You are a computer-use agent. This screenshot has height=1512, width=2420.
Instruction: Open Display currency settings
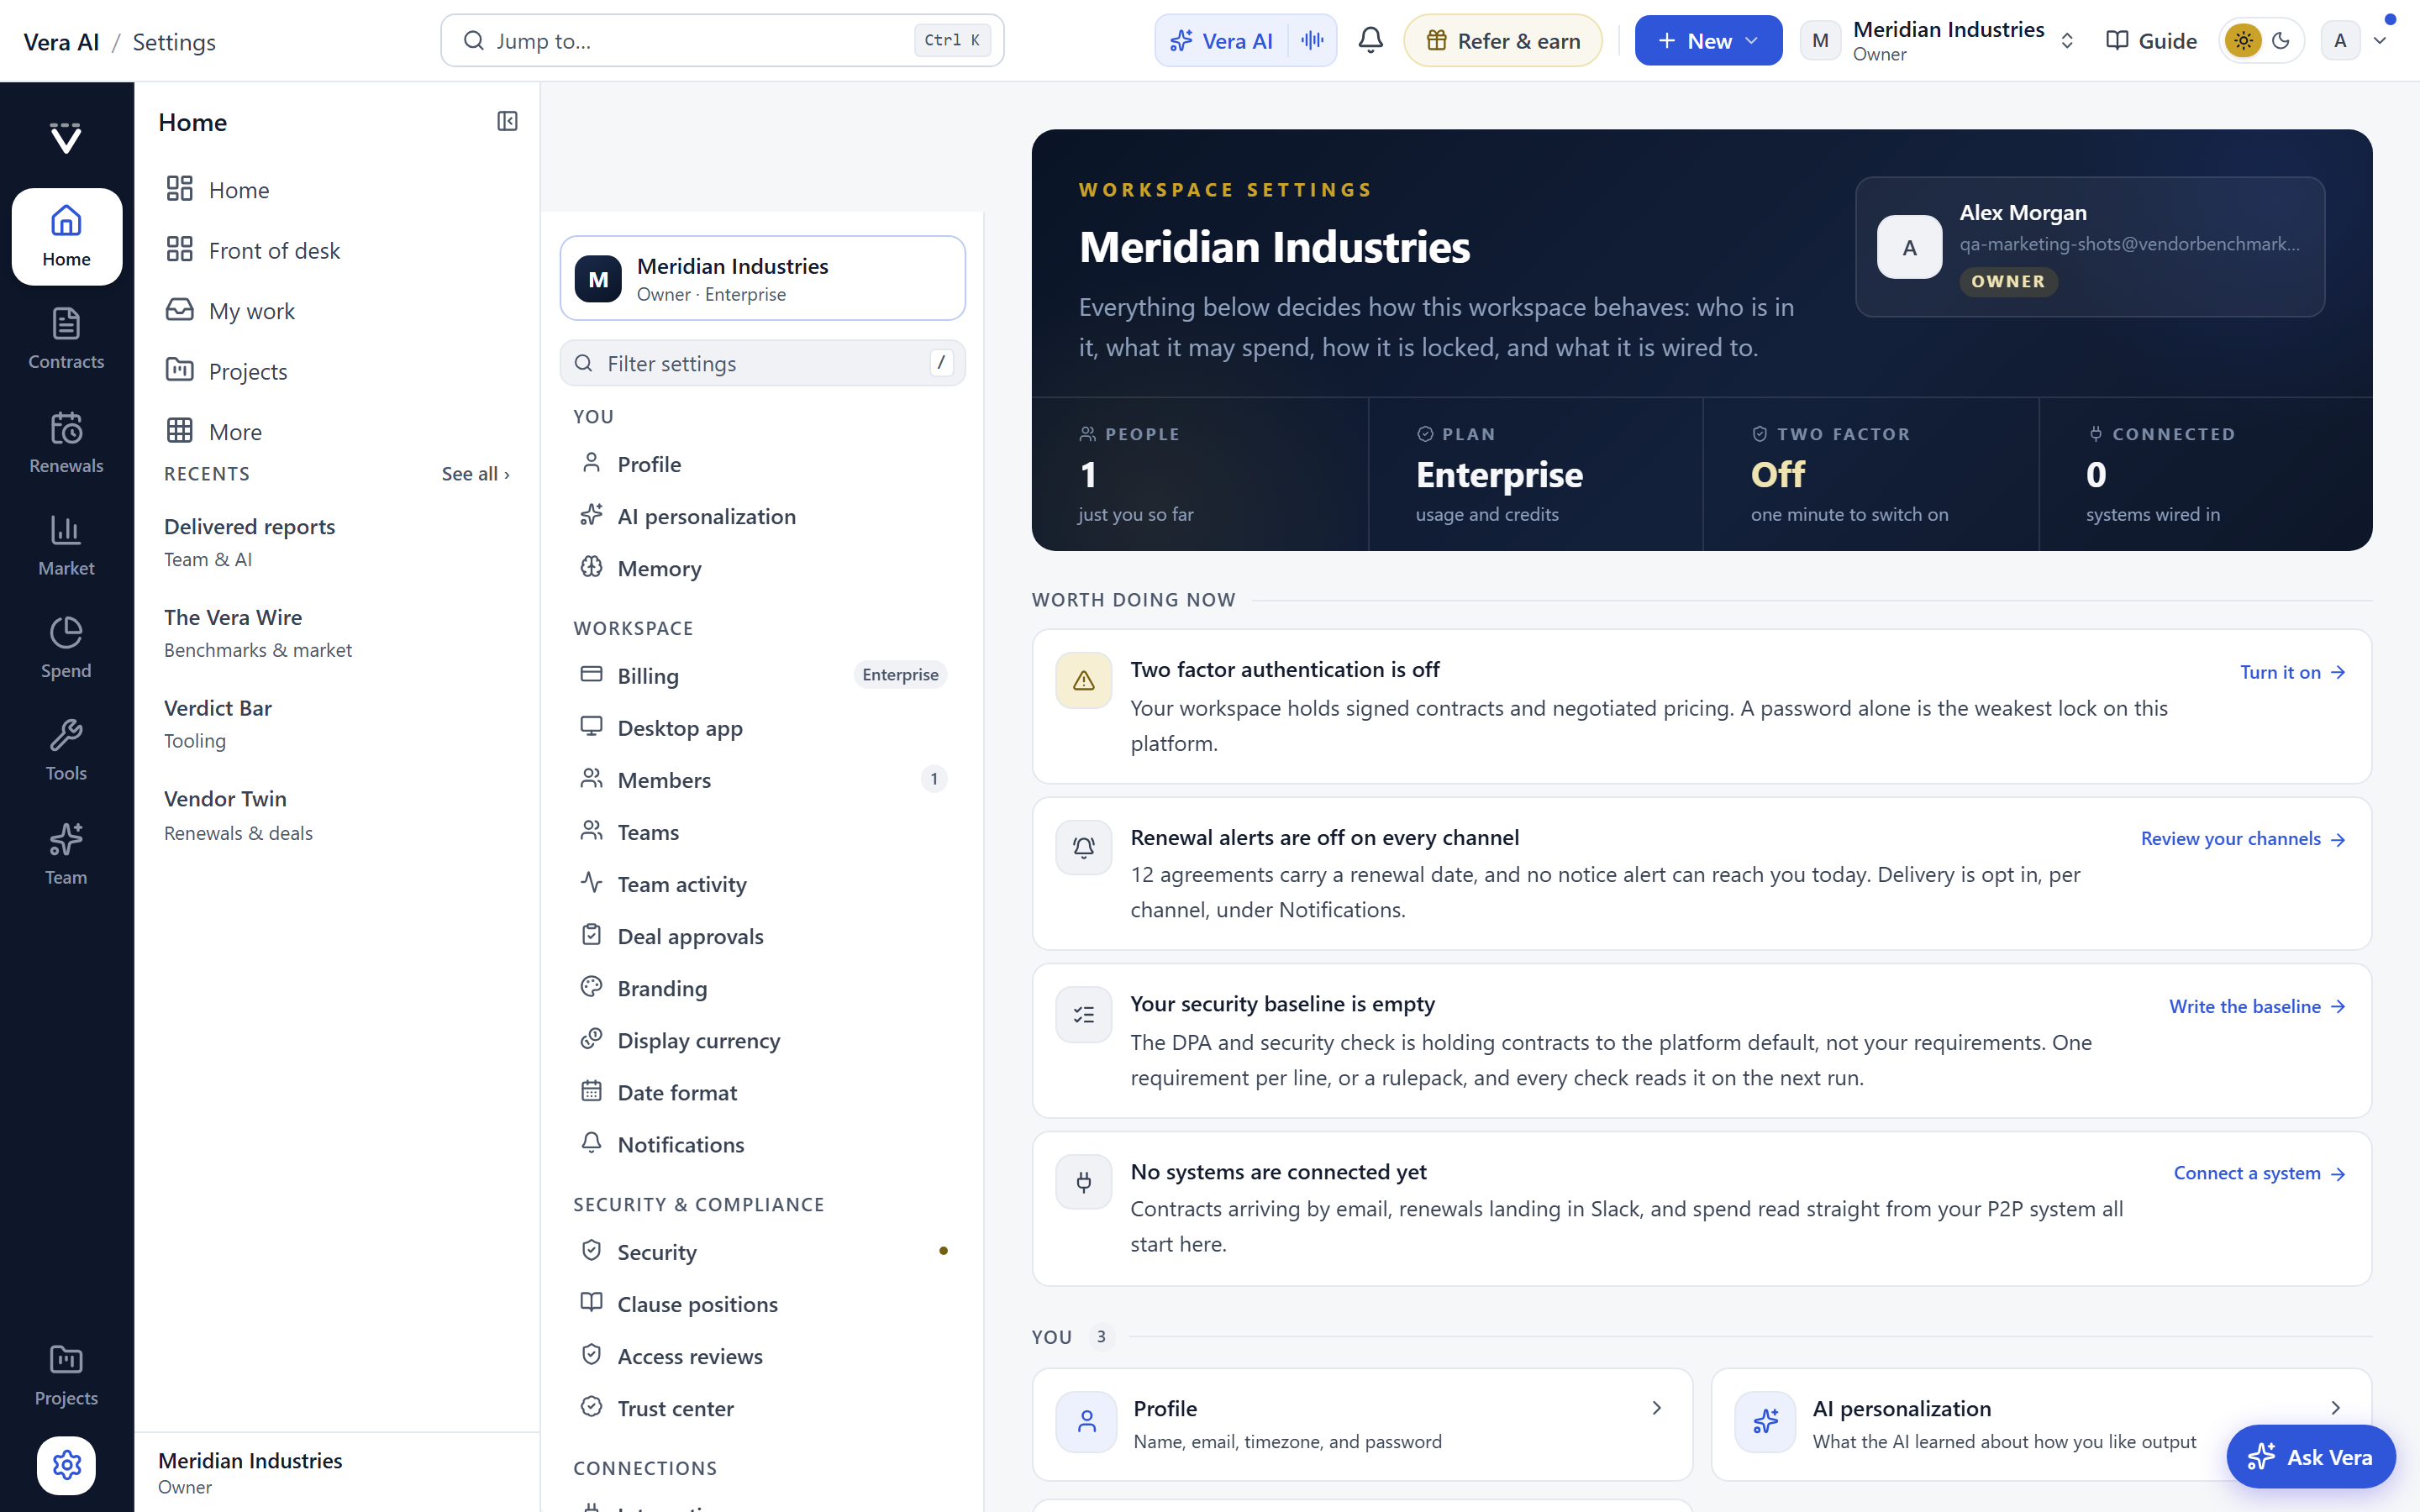pos(762,1039)
